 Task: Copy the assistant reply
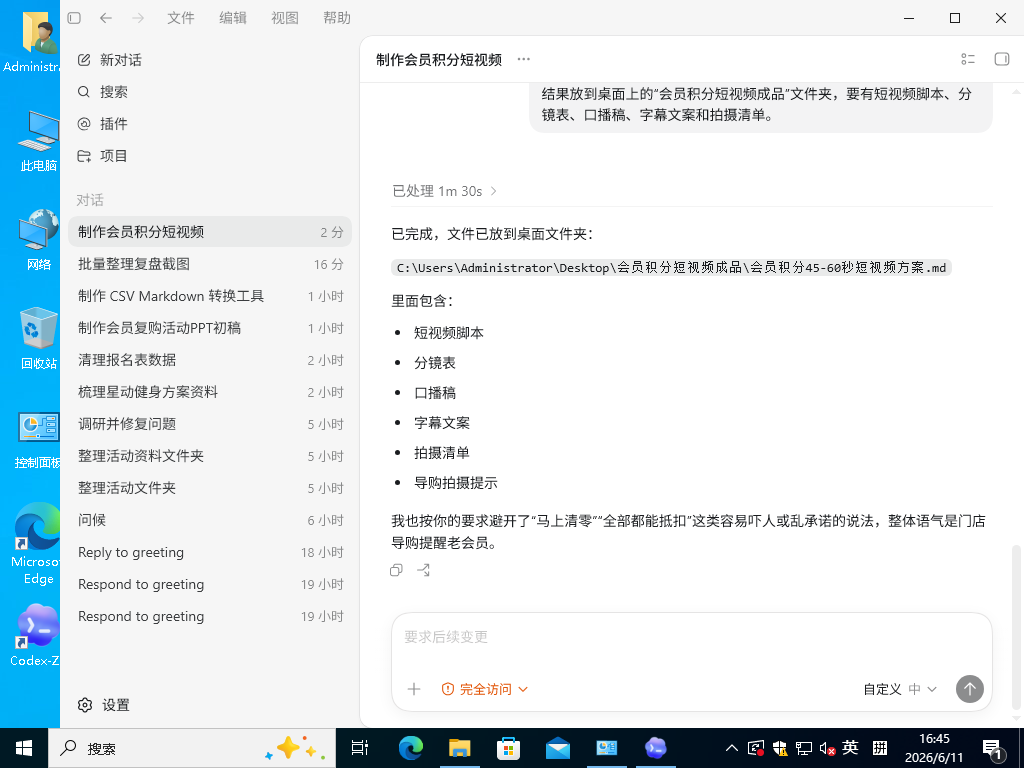(396, 570)
